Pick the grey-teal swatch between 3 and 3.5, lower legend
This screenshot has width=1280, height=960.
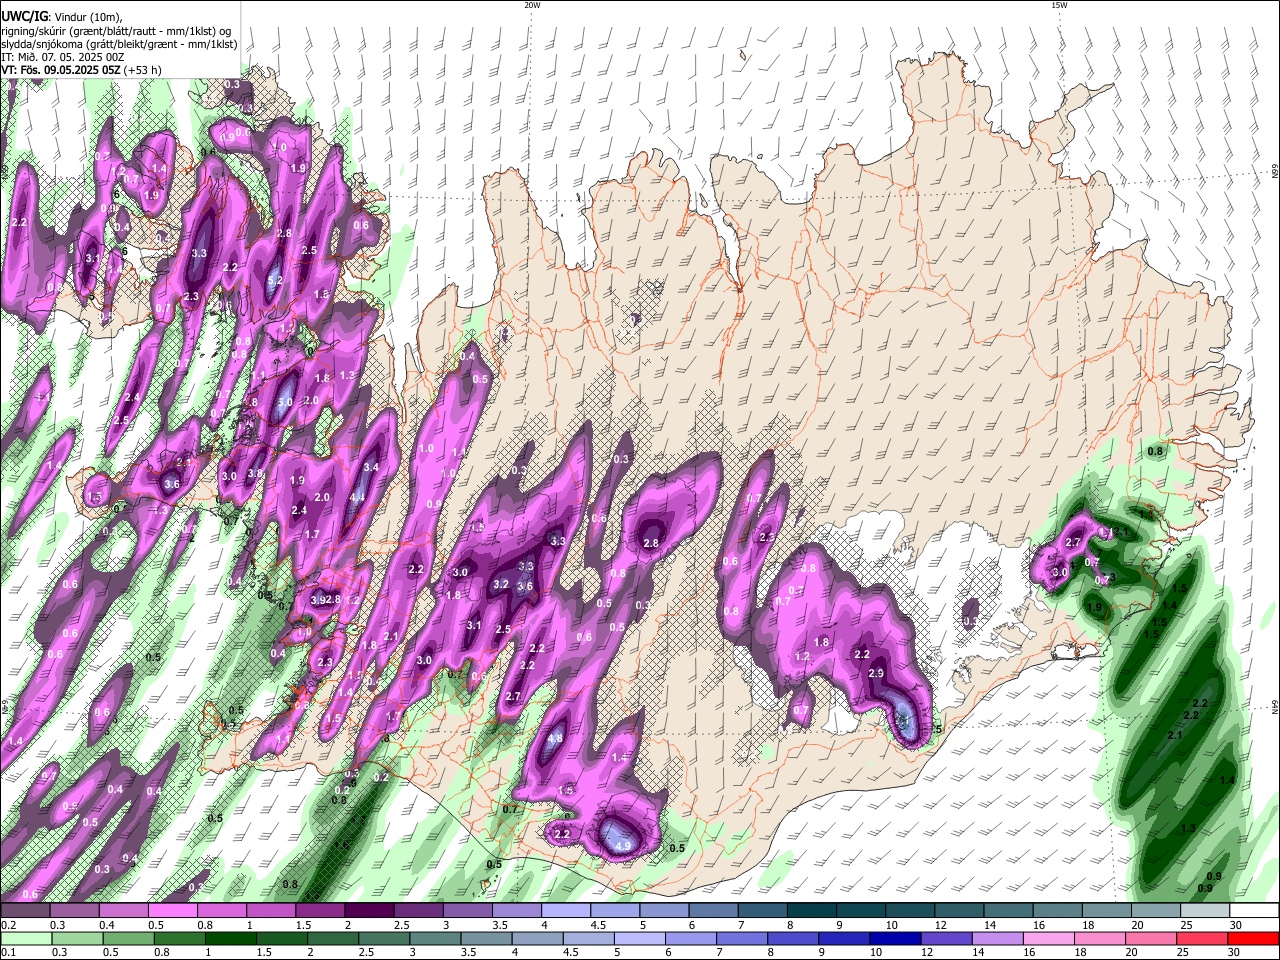point(434,938)
